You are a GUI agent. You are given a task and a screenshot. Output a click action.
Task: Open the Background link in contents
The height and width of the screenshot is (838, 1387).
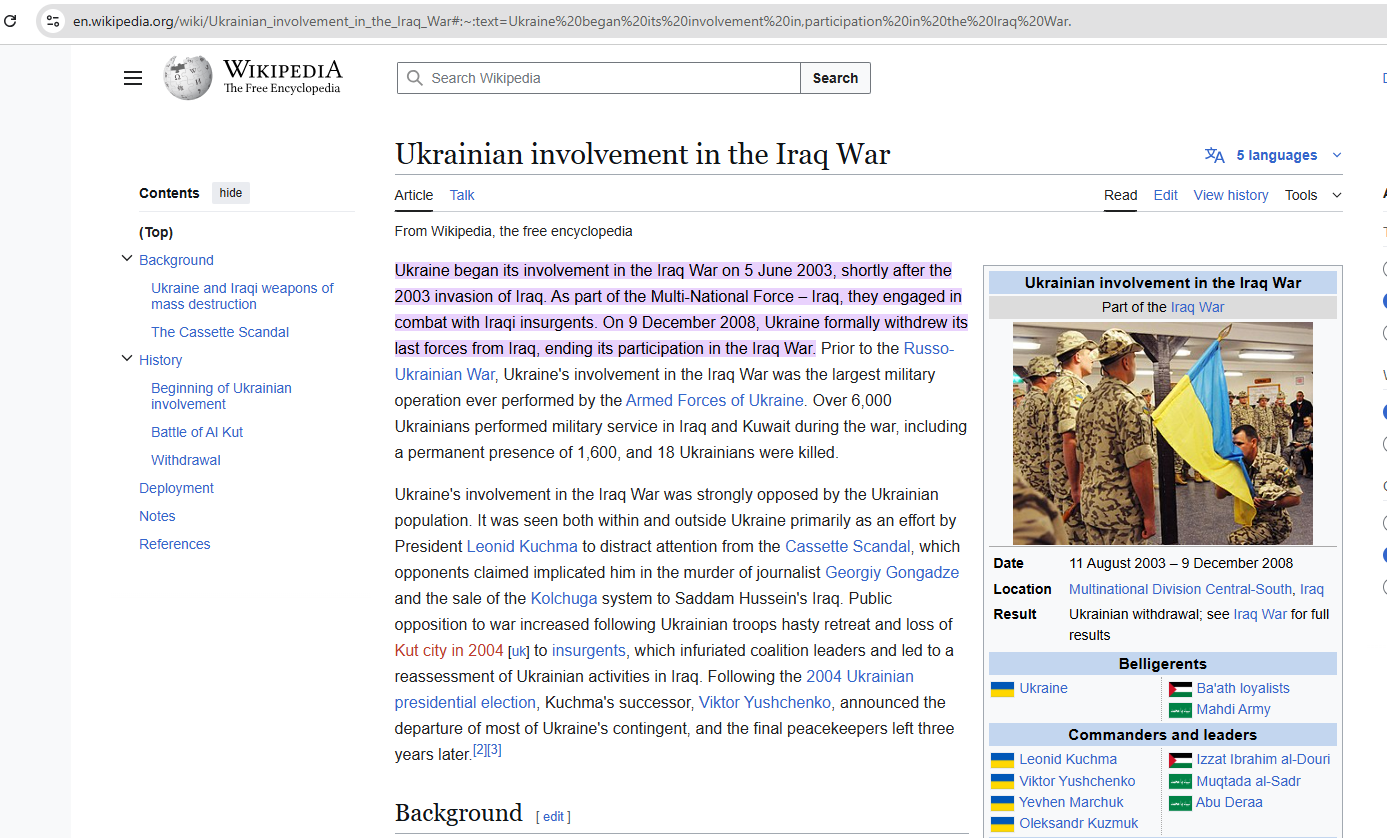pos(176,260)
